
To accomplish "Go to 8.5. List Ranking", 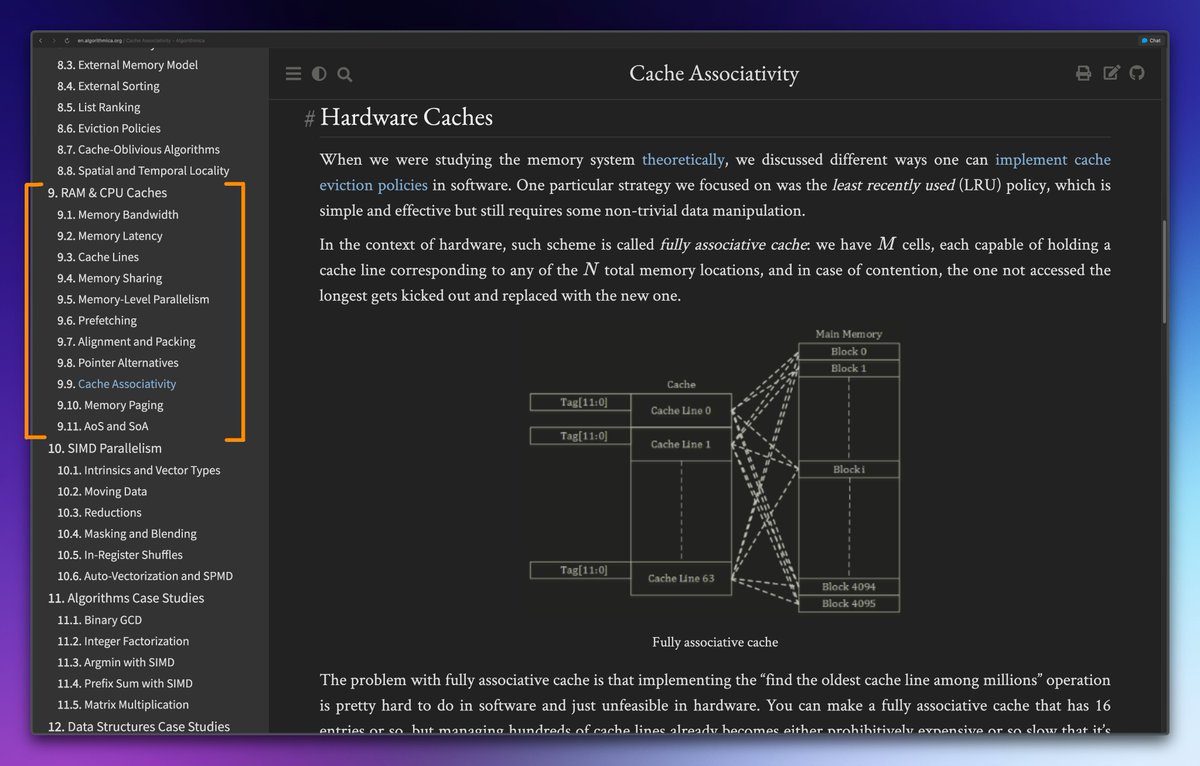I will 98,107.
